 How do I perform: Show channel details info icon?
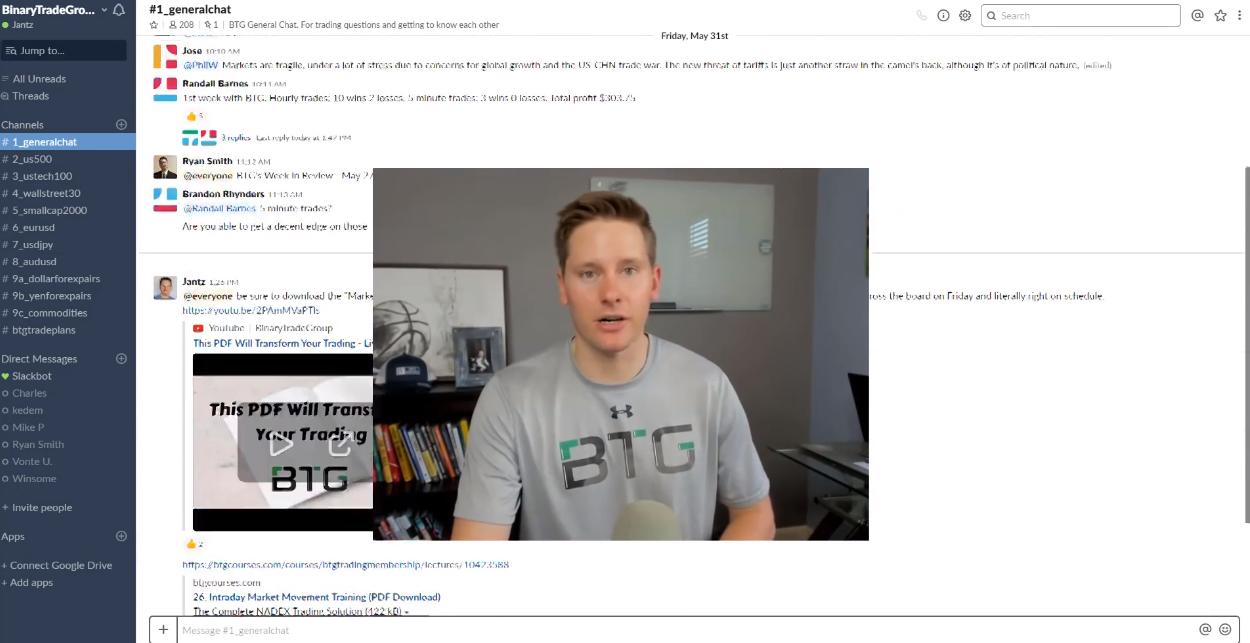coord(943,15)
